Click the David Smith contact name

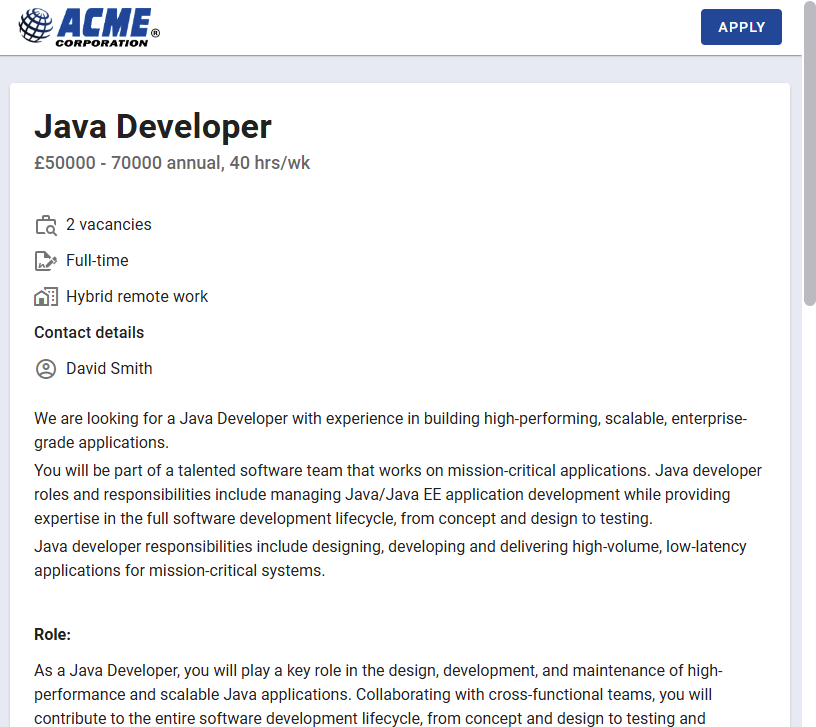tap(109, 369)
